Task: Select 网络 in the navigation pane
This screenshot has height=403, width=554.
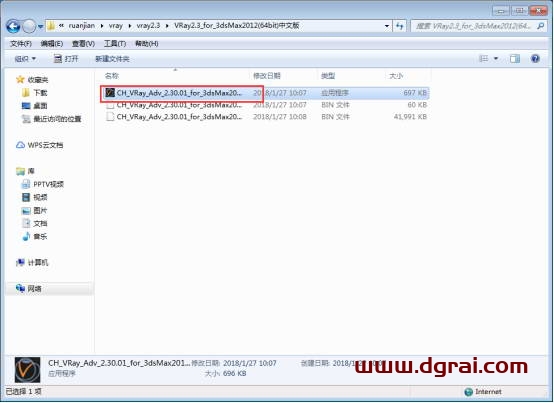Action: coord(34,289)
